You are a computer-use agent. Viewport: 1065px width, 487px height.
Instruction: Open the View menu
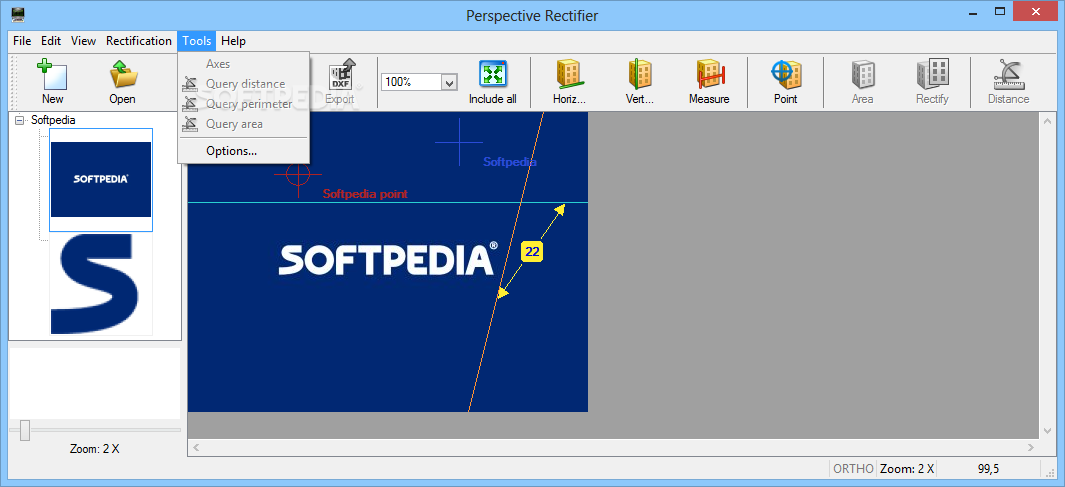click(84, 41)
